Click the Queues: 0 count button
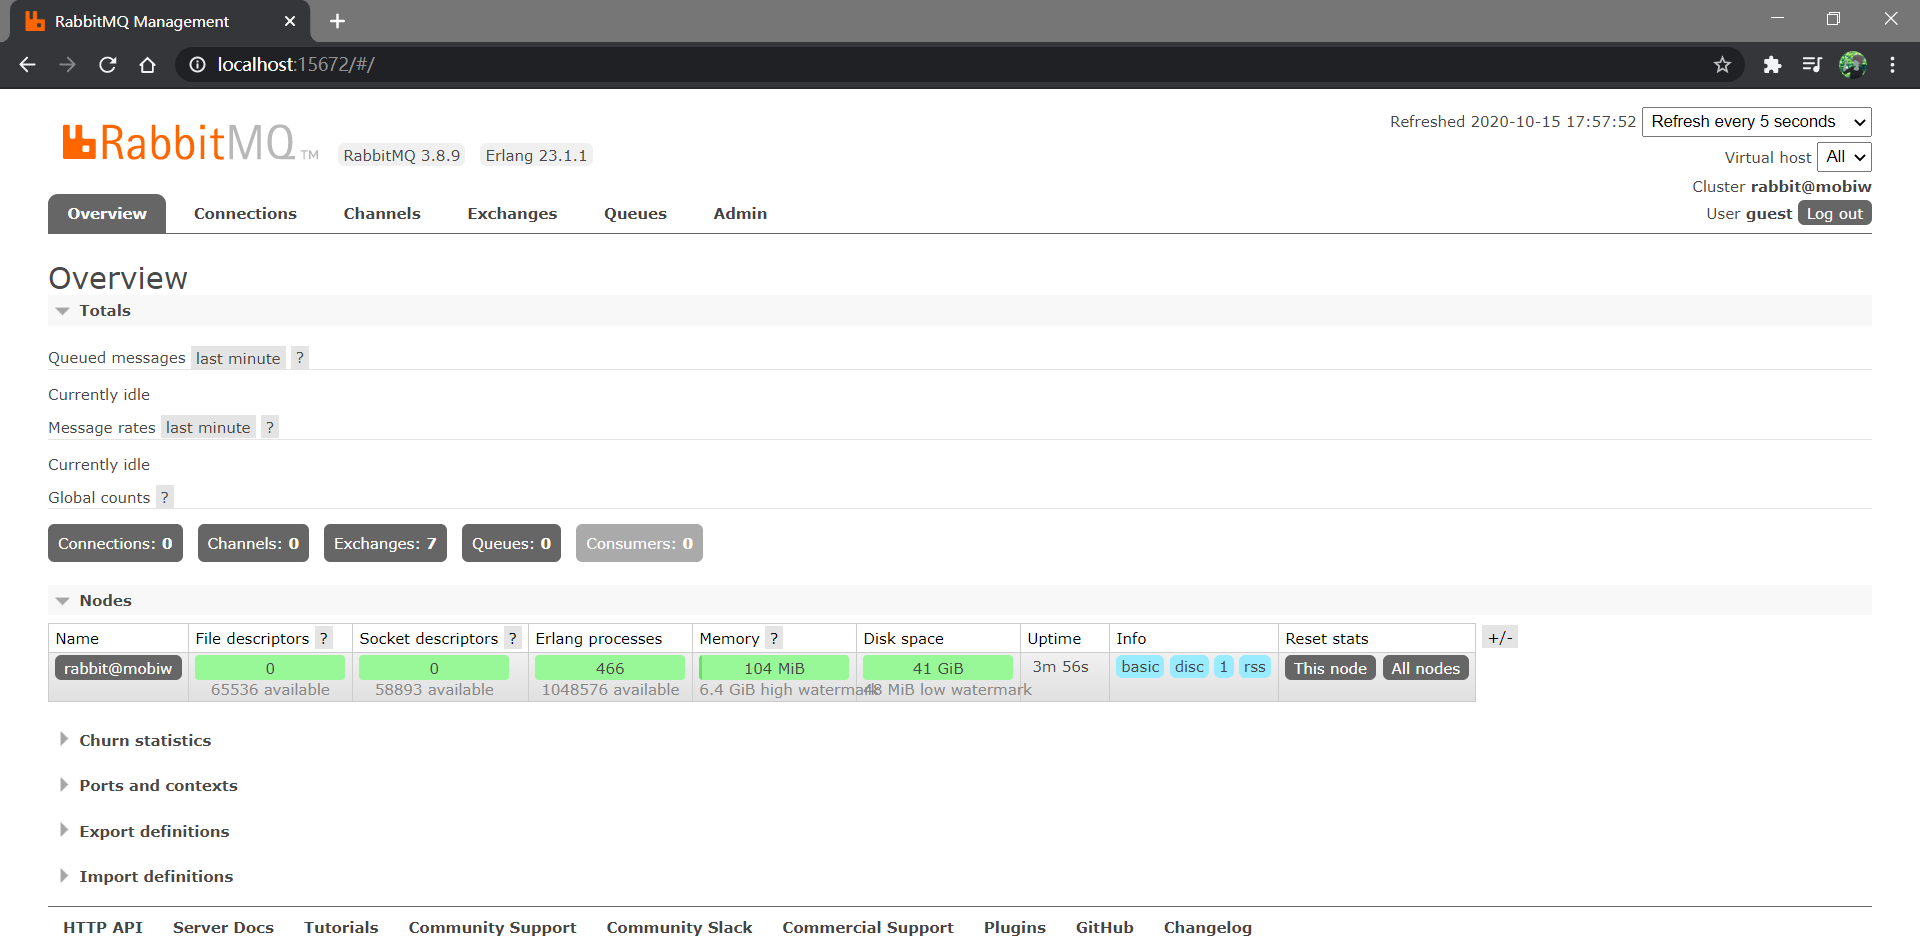This screenshot has height=948, width=1920. pos(511,544)
